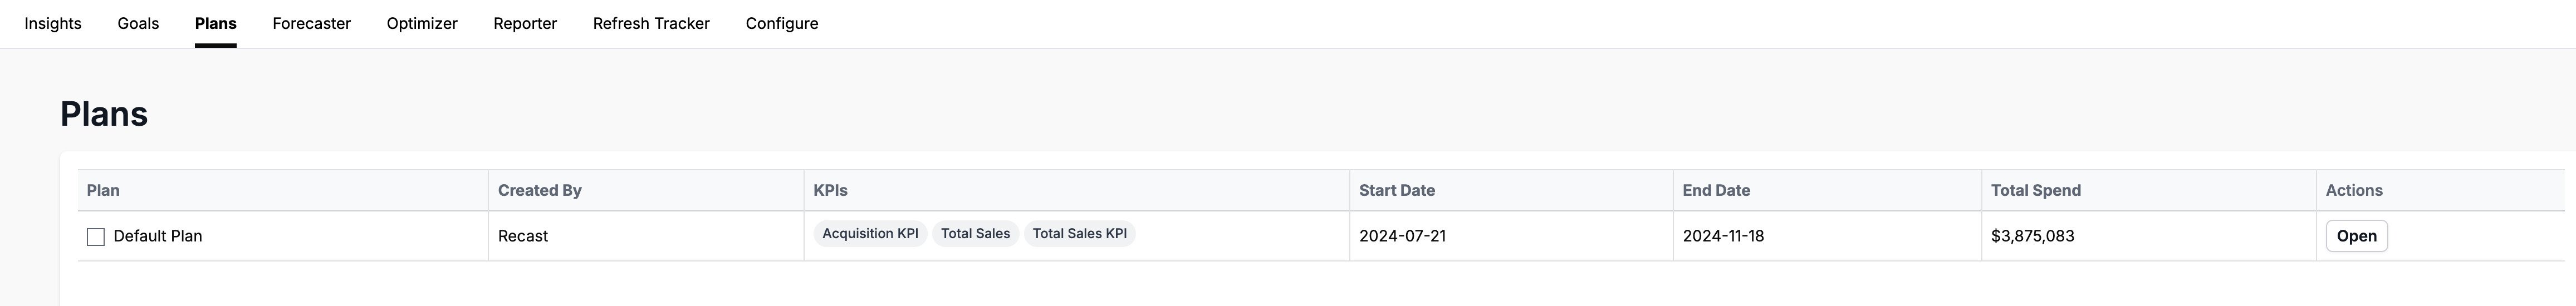
Task: Open the Insights tab
Action: coord(53,23)
